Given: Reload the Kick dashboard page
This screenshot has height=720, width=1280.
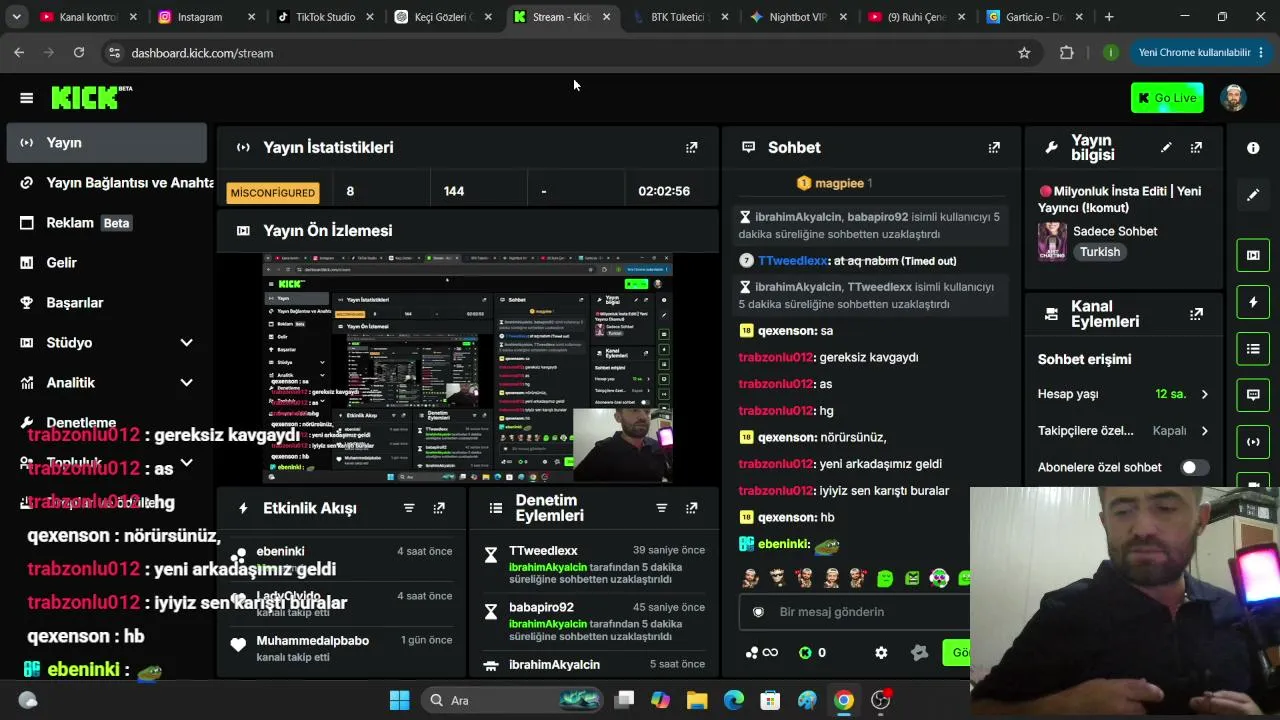Looking at the screenshot, I should pos(79,53).
